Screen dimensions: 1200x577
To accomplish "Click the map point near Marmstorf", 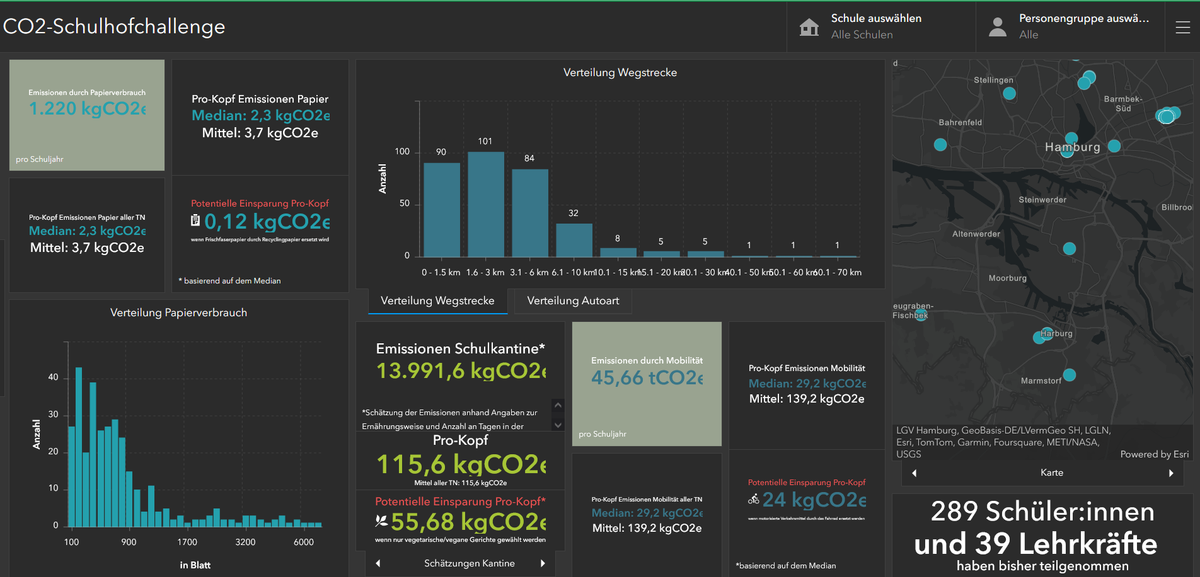I will pyautogui.click(x=1069, y=375).
